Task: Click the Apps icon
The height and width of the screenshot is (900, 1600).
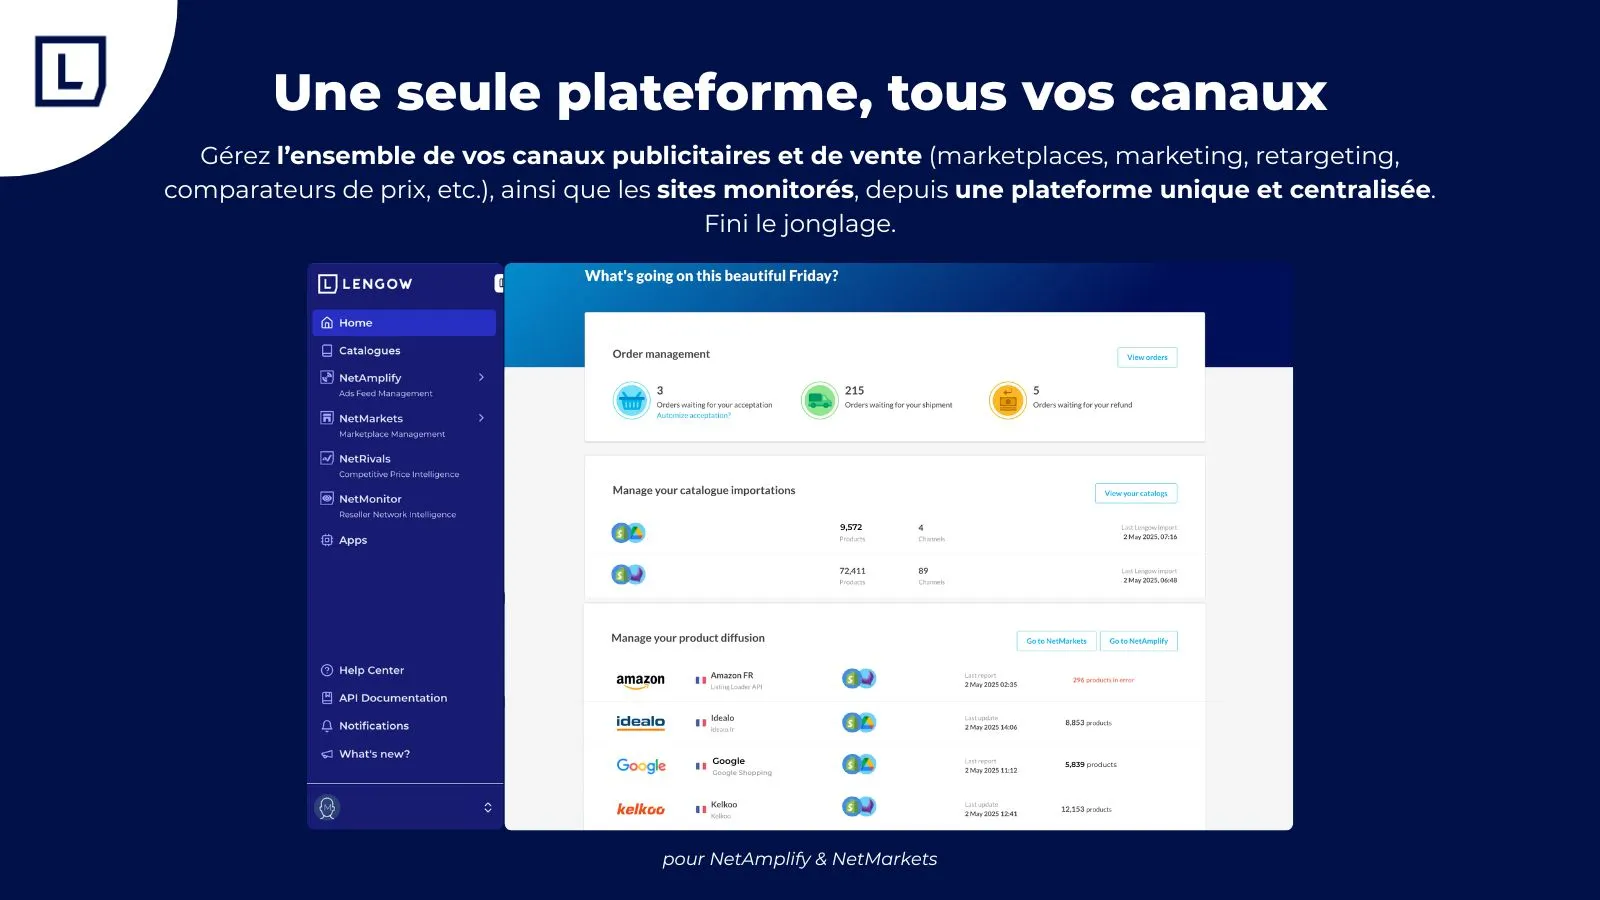Action: pyautogui.click(x=327, y=540)
